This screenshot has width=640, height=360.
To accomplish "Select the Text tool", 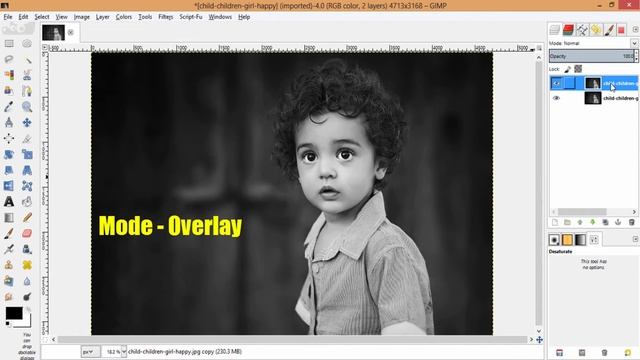I will [9, 202].
